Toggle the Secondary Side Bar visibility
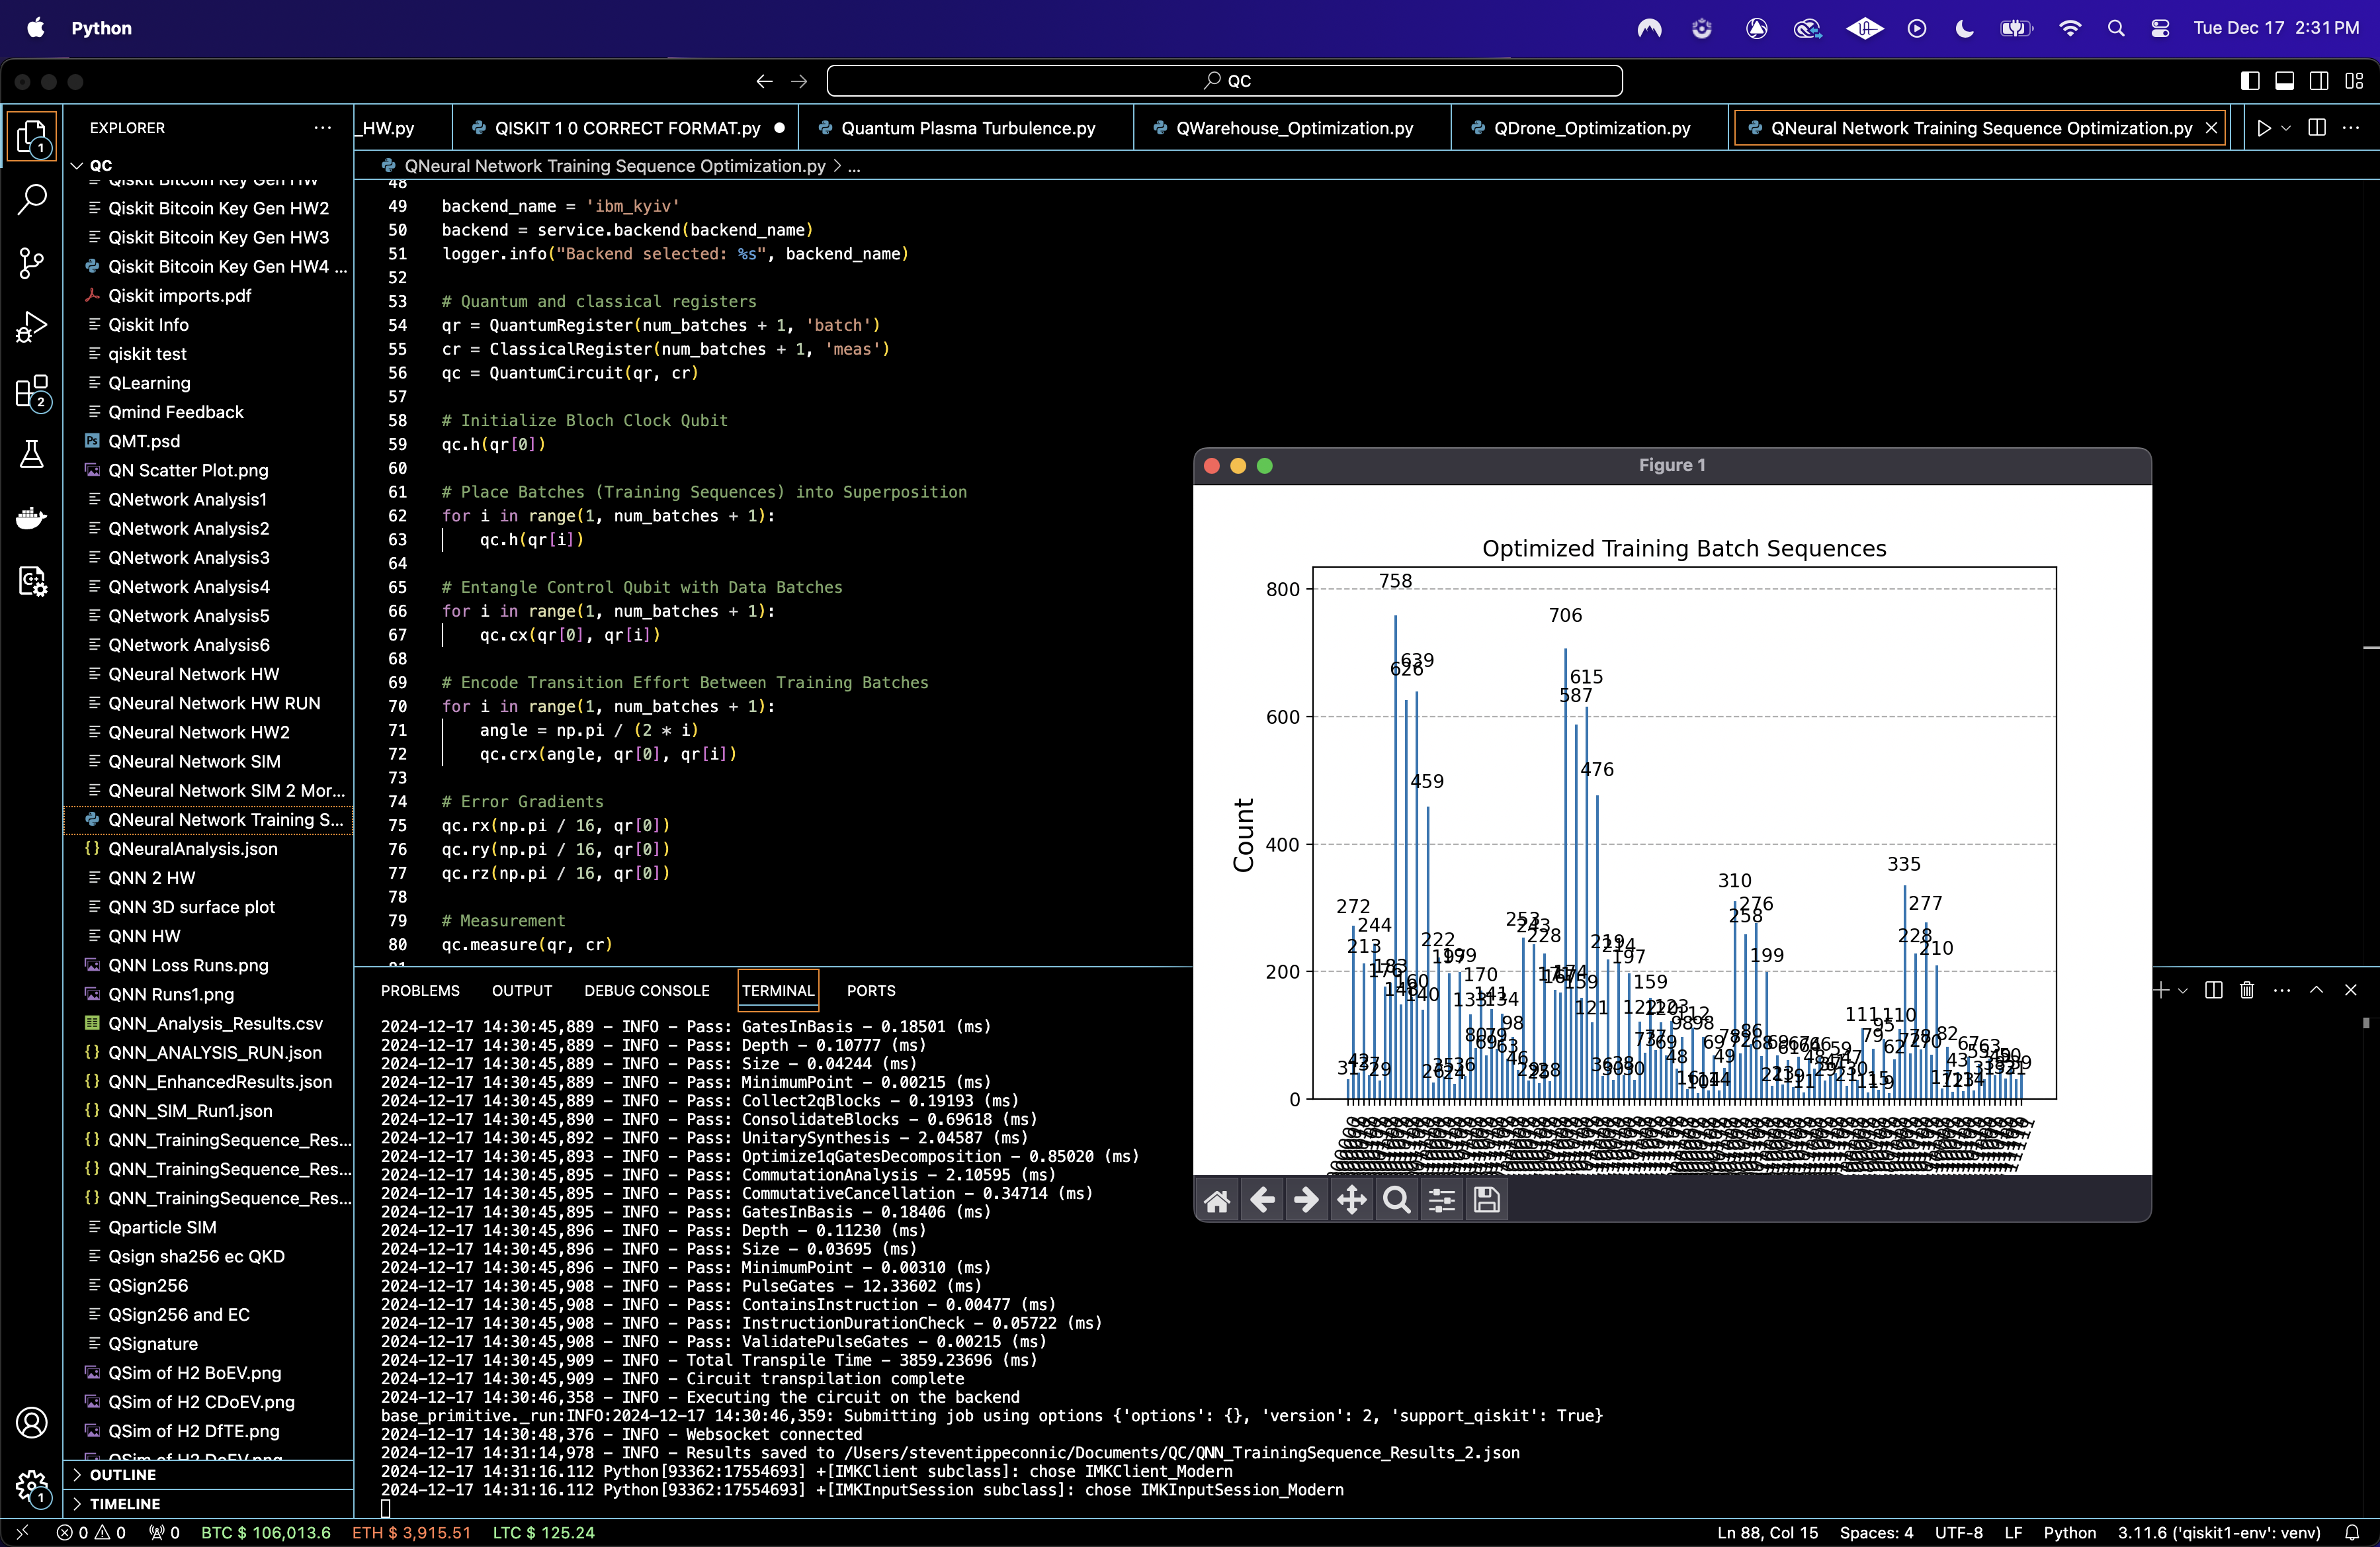The width and height of the screenshot is (2380, 1547). click(x=2319, y=81)
